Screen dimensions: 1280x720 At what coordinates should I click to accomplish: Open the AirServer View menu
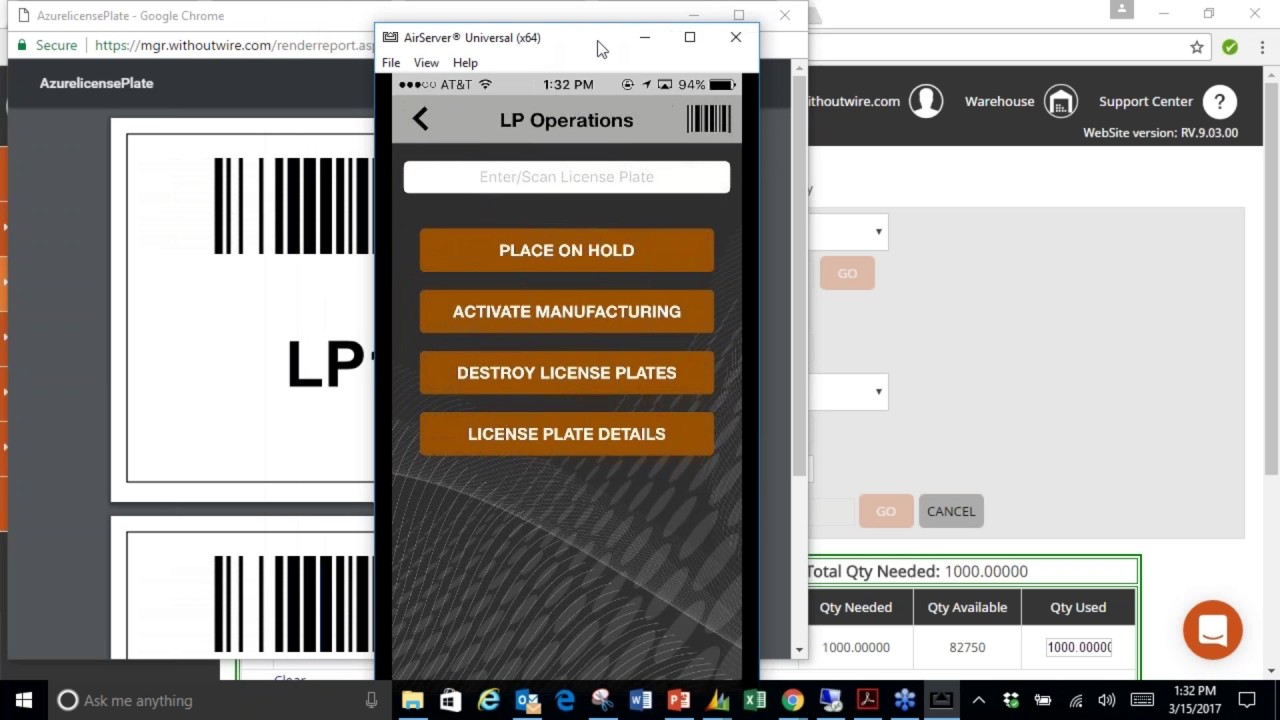426,62
